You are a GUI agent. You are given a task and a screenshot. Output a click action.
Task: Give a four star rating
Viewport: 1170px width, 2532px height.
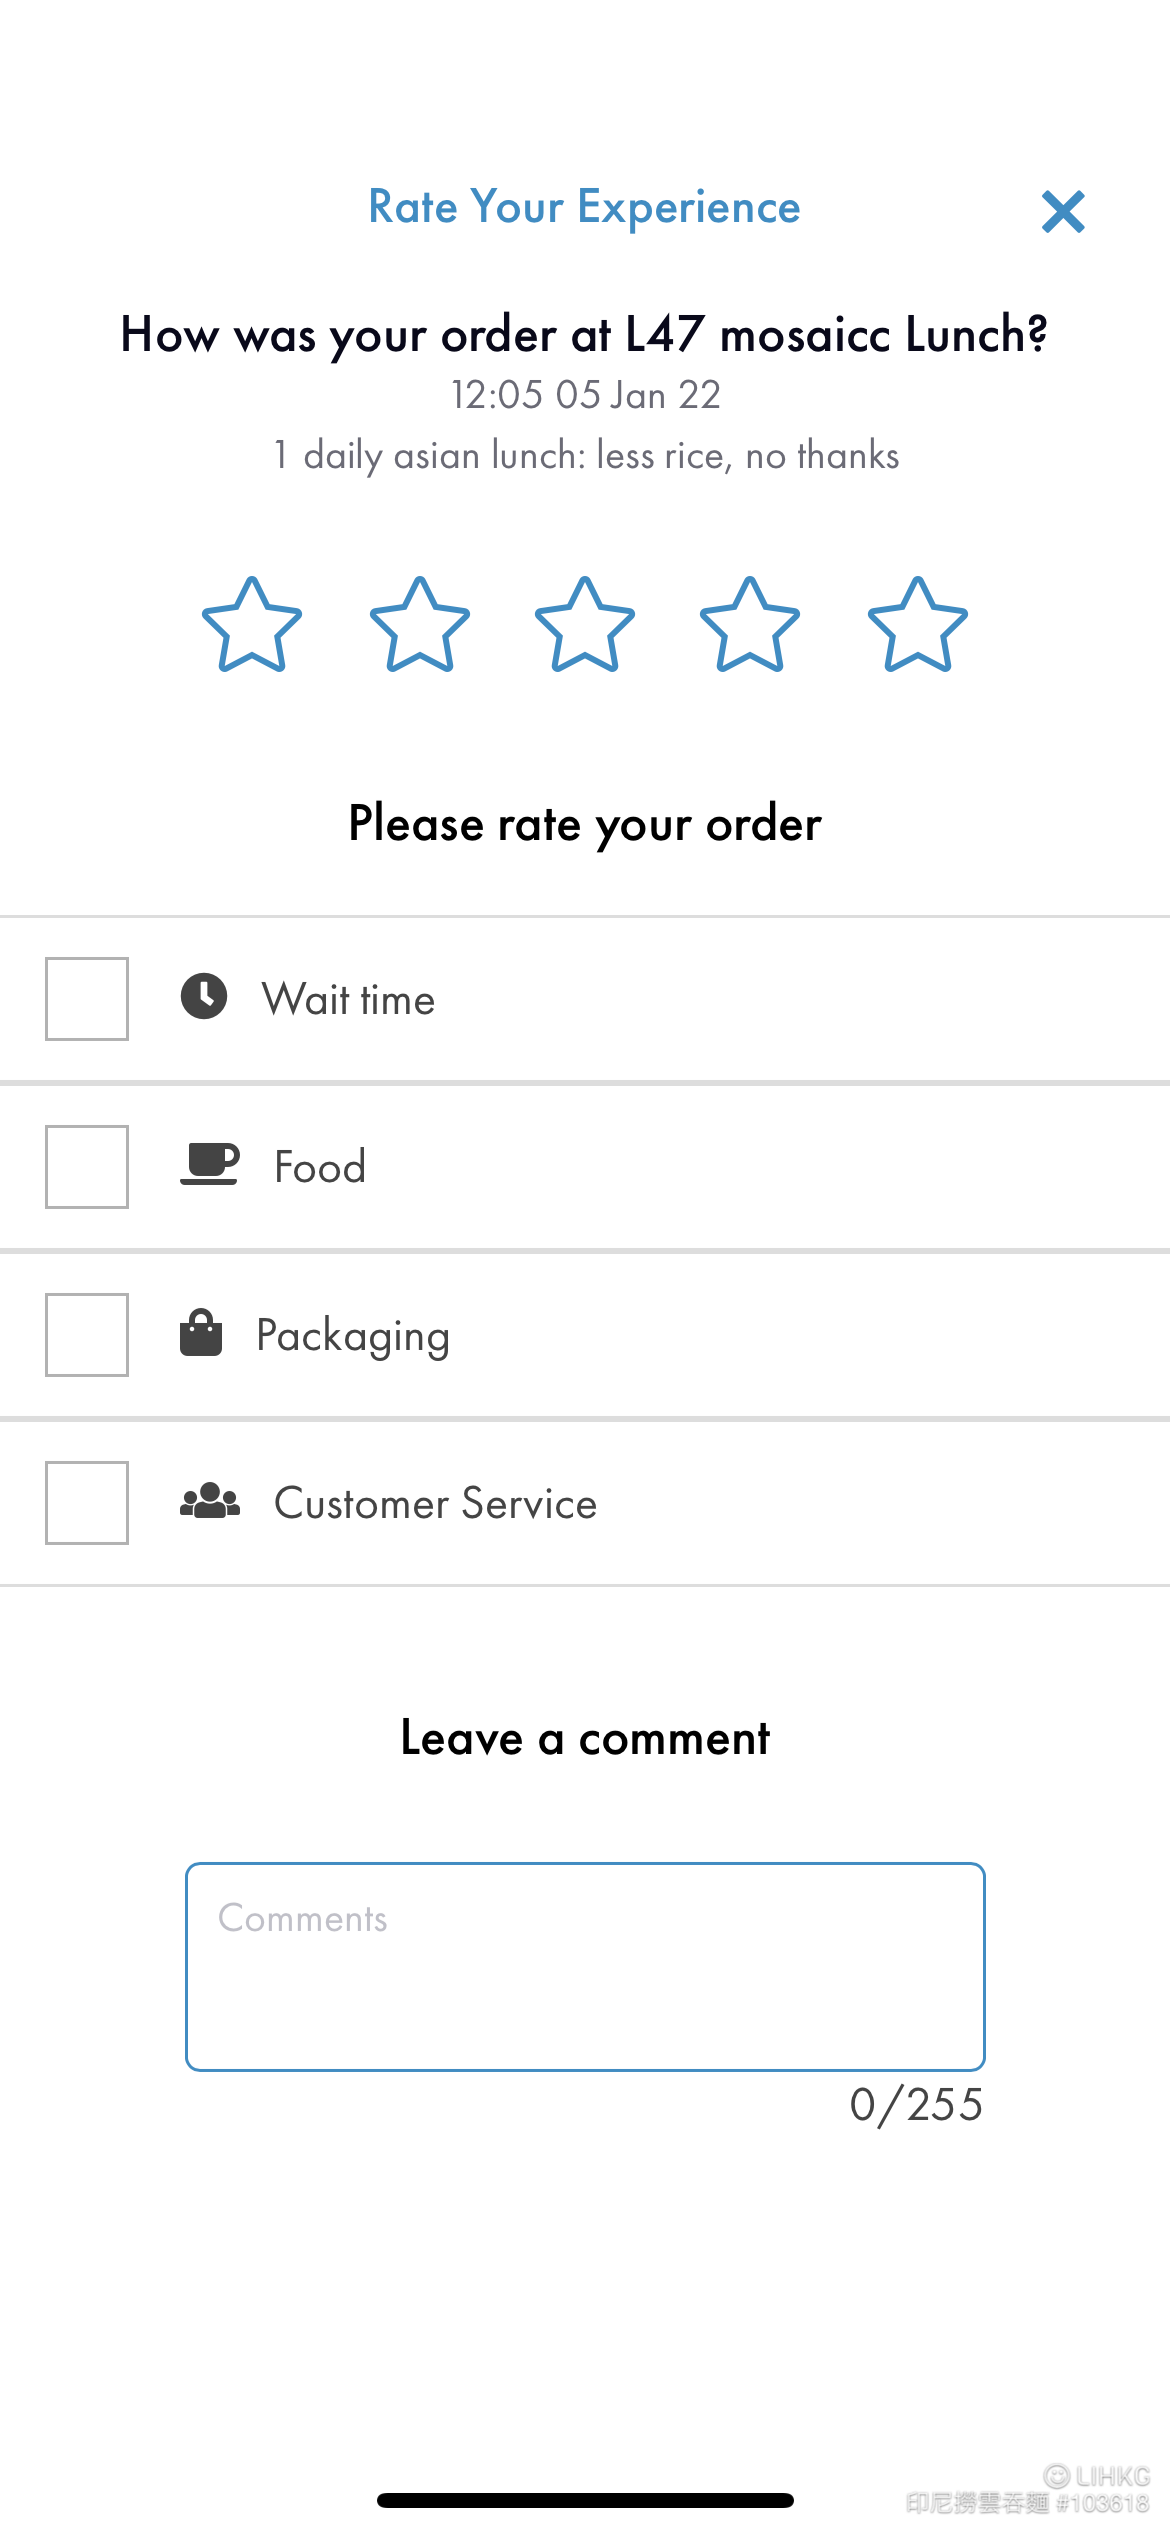(x=750, y=625)
